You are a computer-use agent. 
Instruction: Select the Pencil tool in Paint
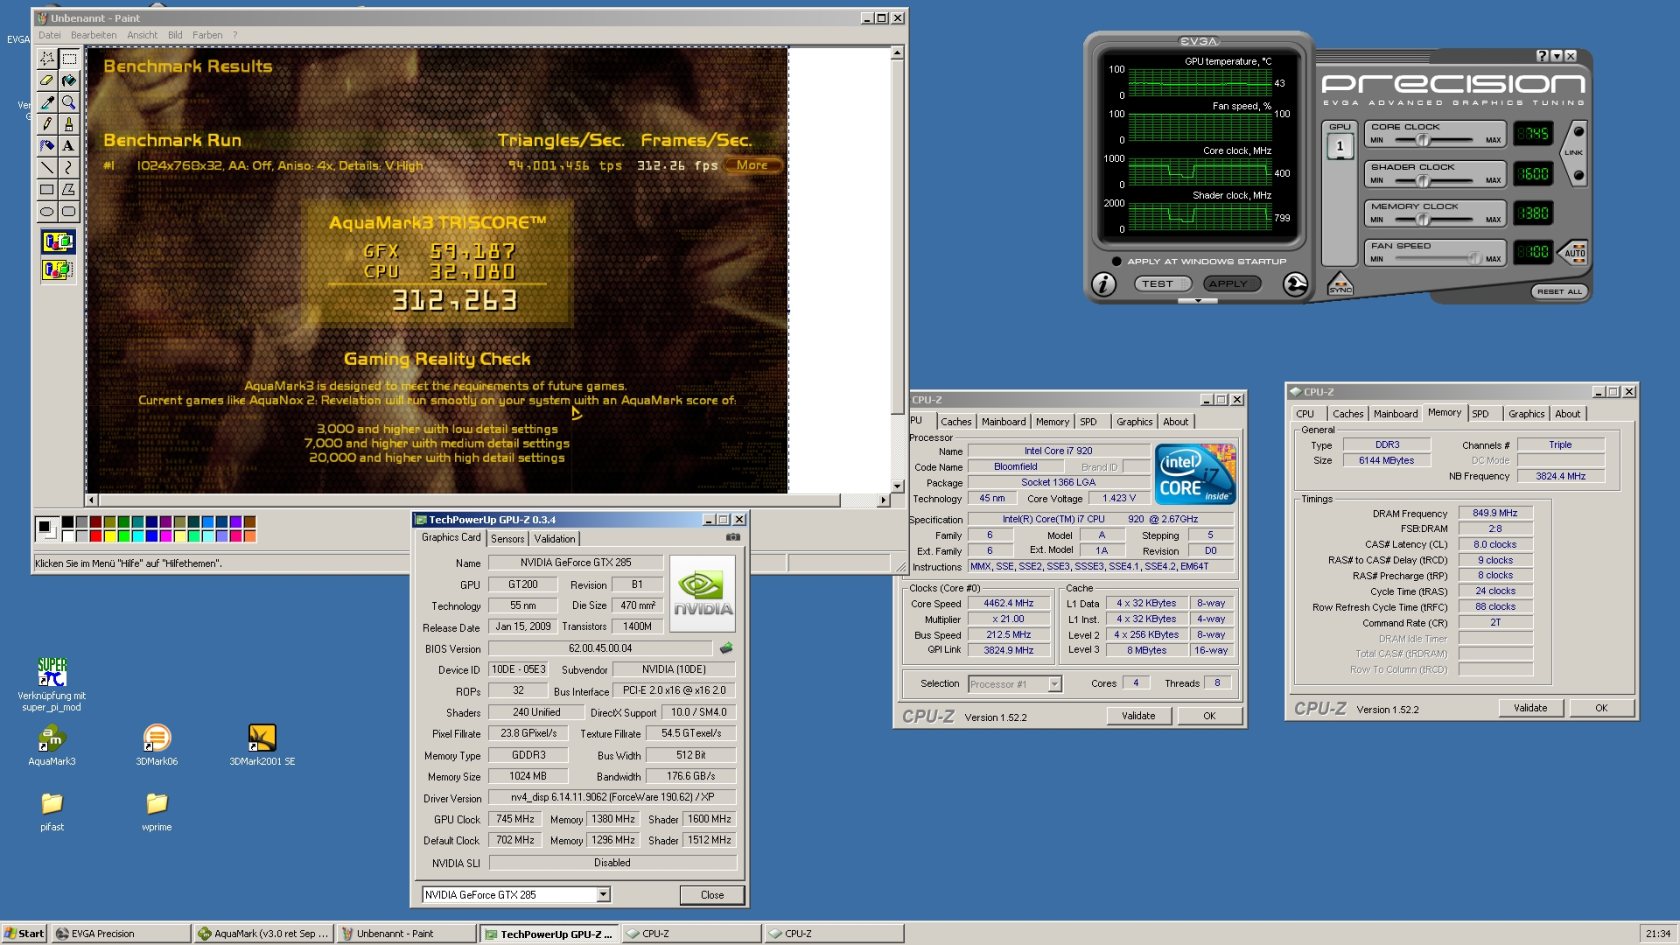click(x=47, y=124)
